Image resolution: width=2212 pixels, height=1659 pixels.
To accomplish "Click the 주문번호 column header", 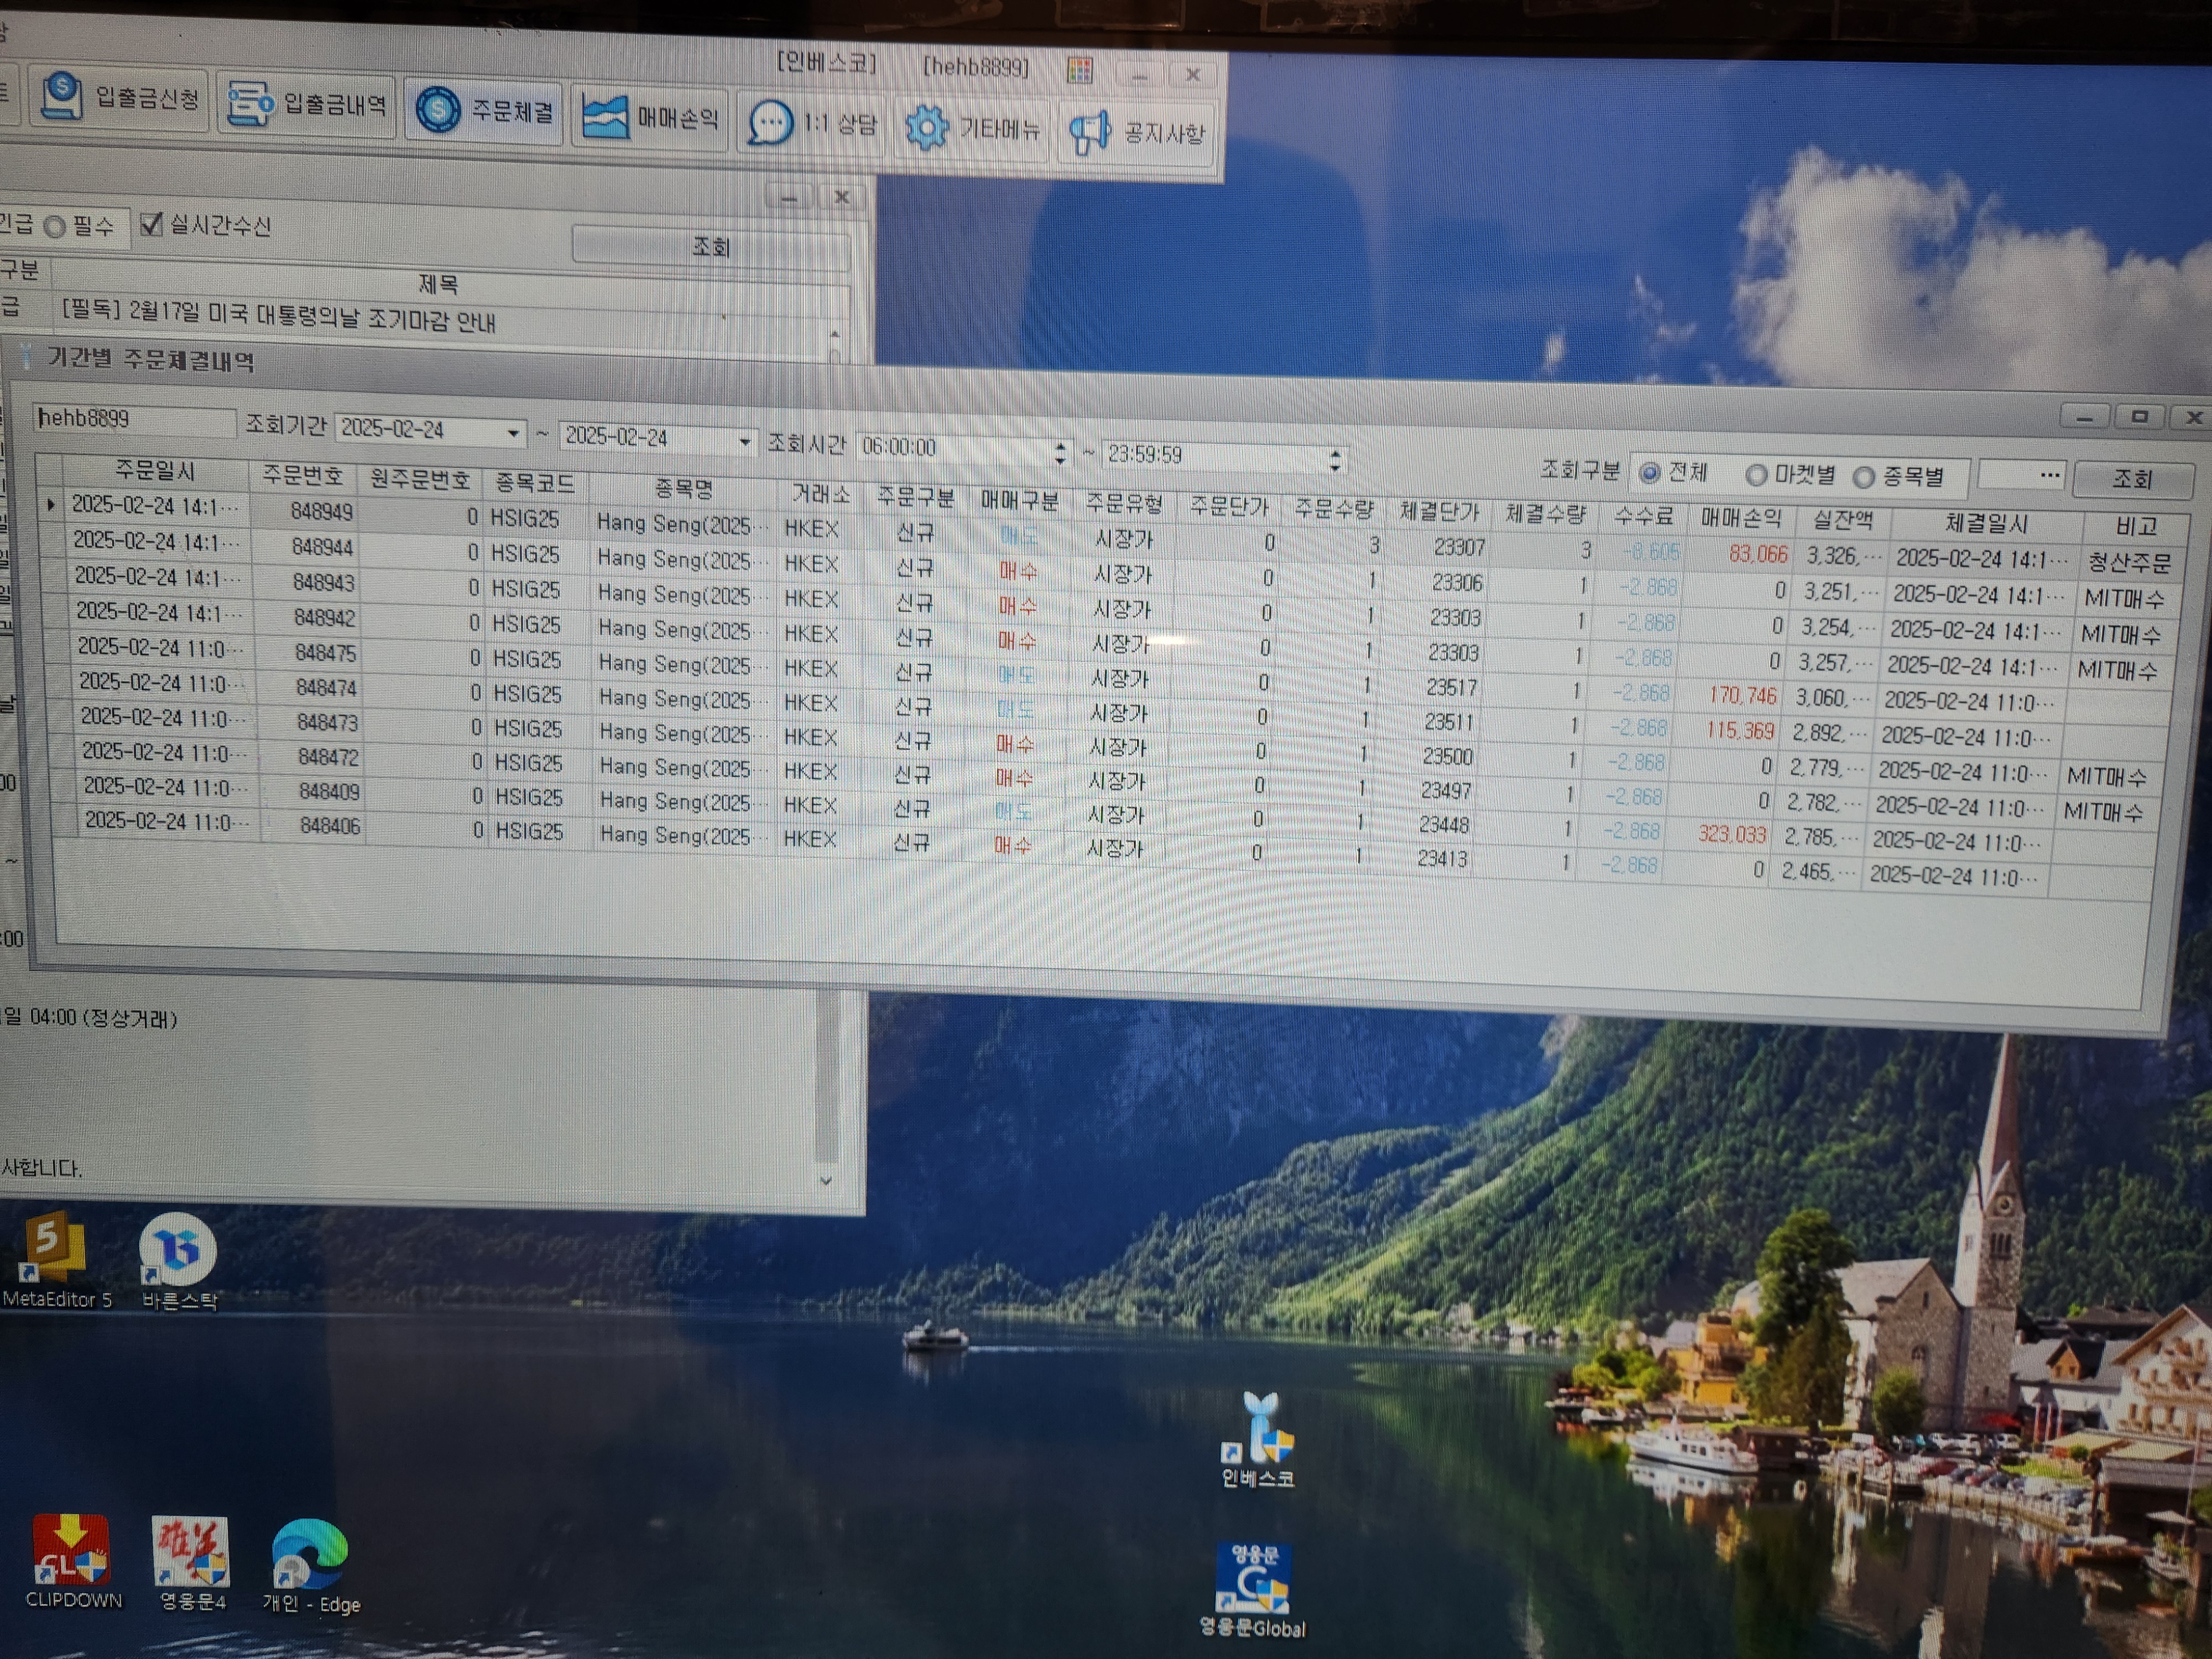I will tap(303, 476).
